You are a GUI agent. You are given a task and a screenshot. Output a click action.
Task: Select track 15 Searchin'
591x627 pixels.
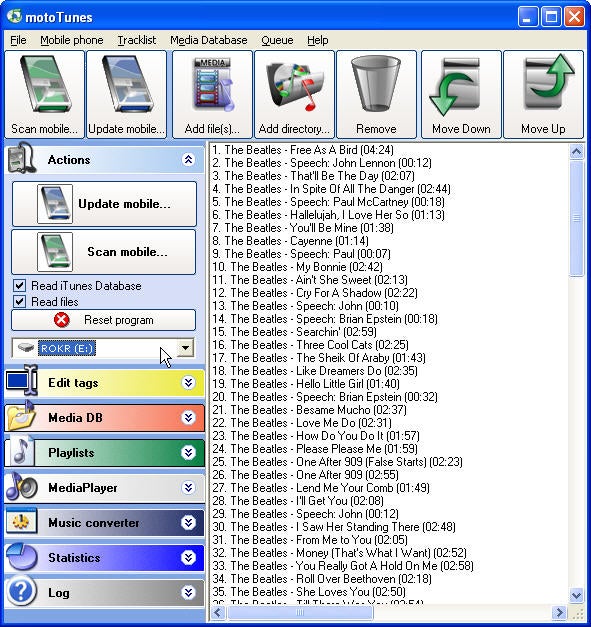[x=294, y=332]
